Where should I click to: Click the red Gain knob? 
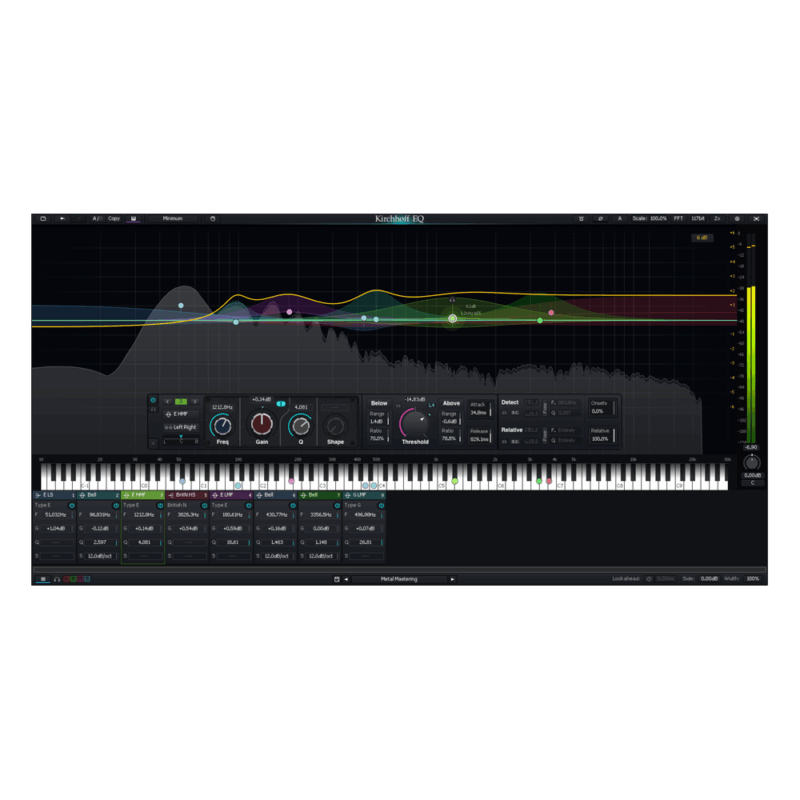(262, 424)
